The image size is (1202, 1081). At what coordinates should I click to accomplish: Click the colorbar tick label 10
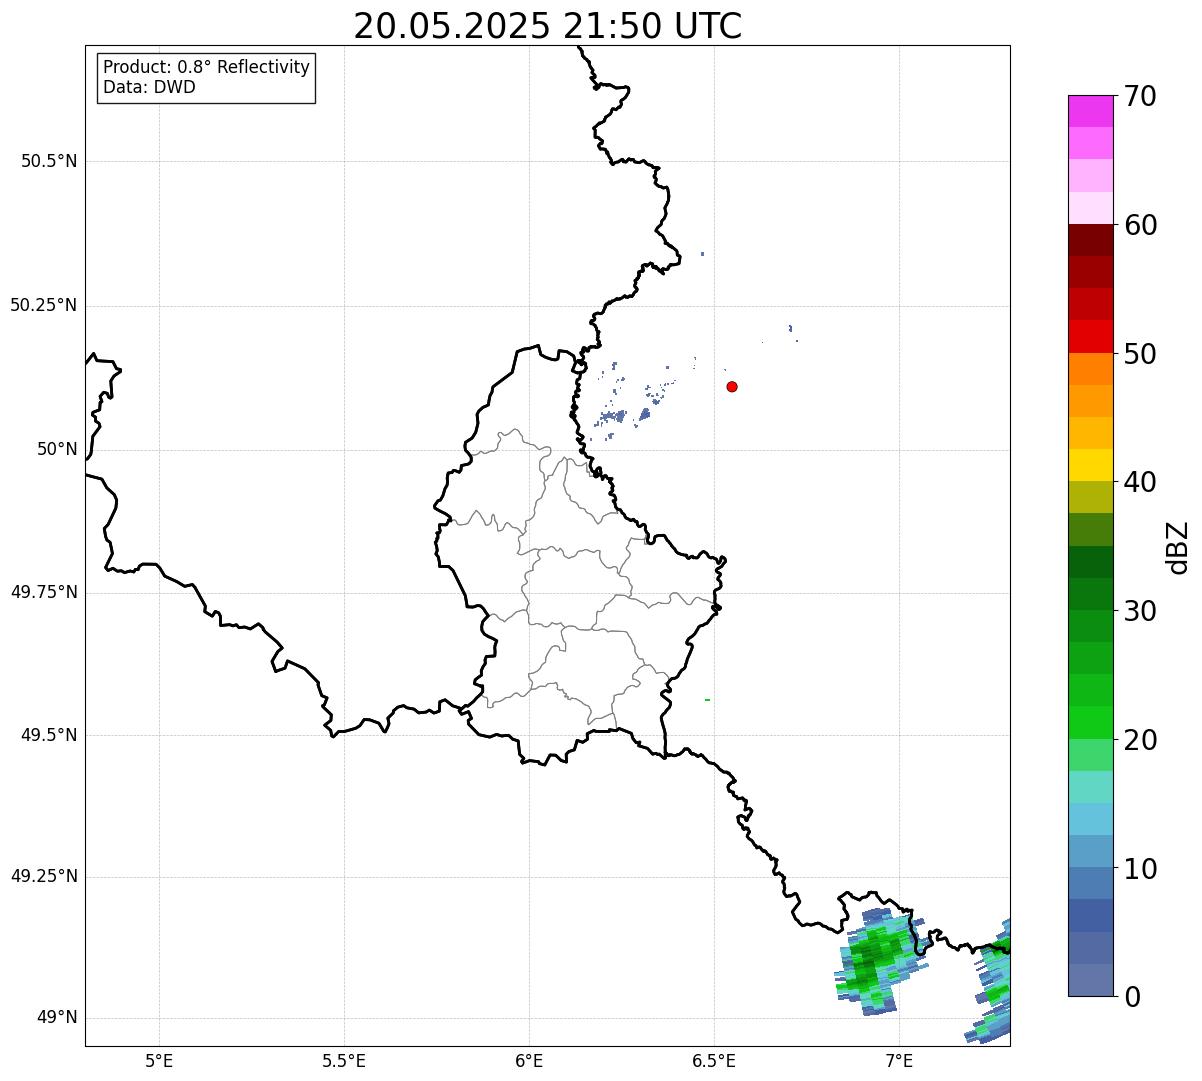(1140, 869)
